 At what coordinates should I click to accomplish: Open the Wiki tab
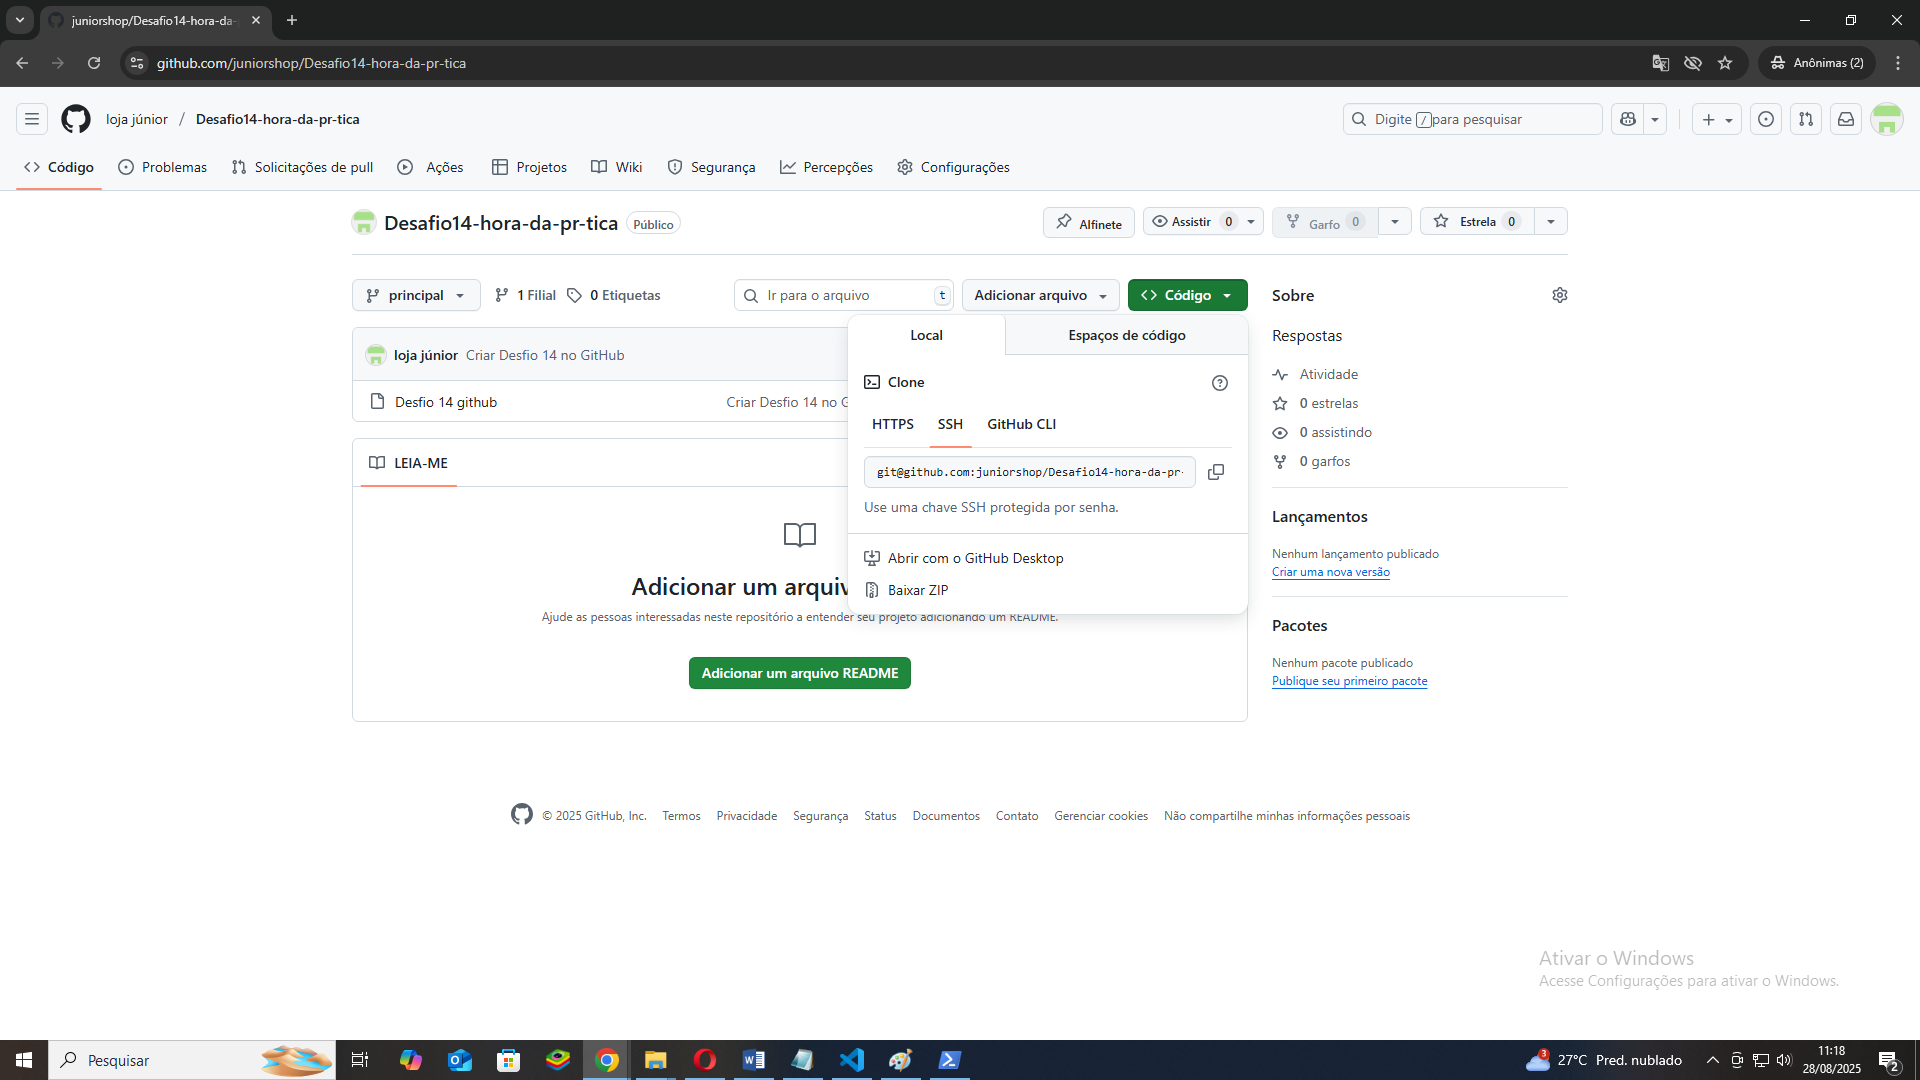(617, 167)
